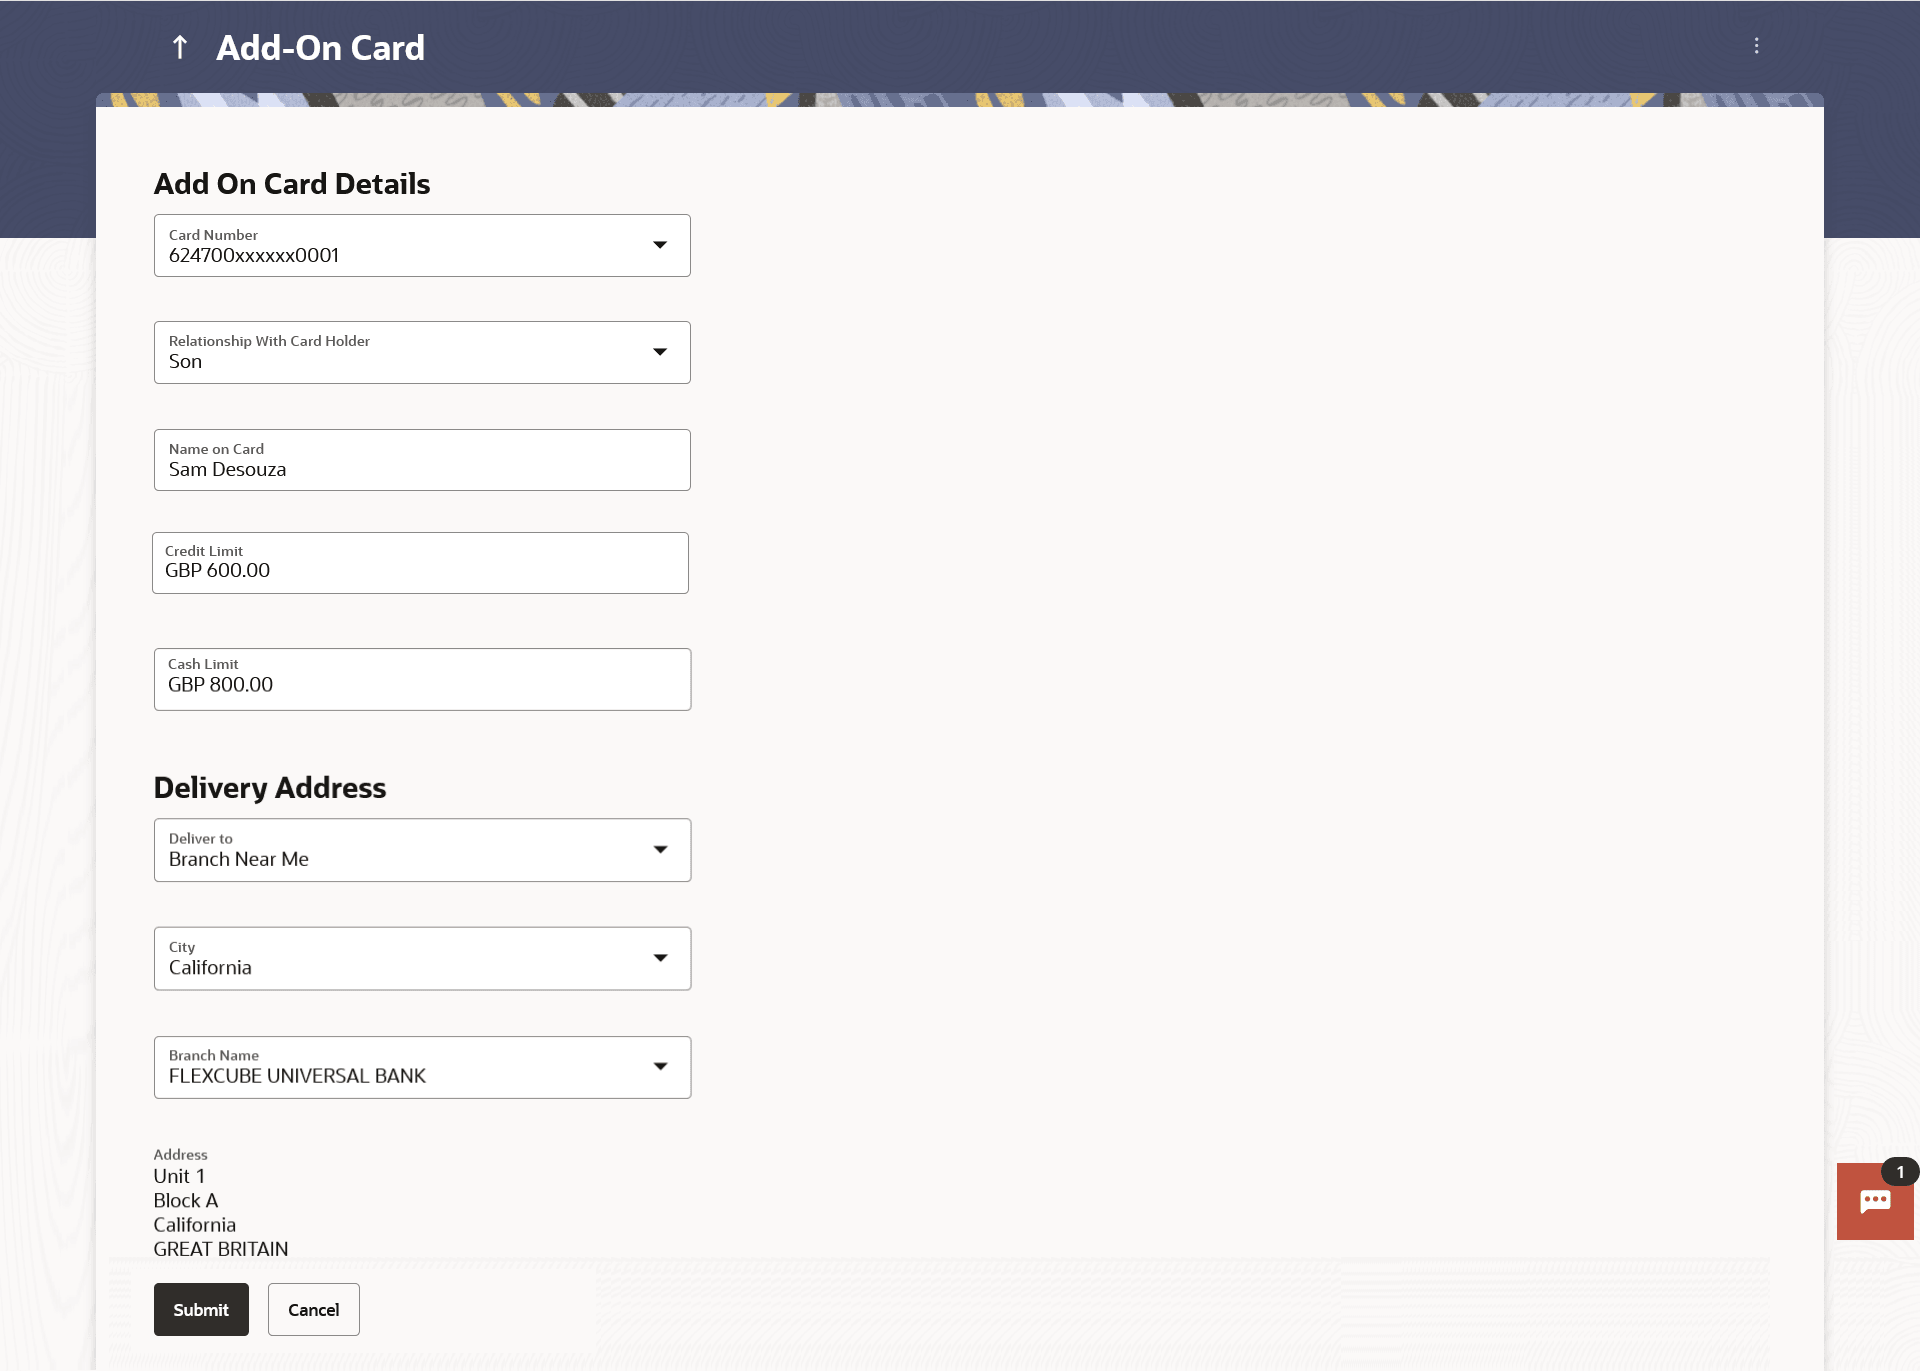The width and height of the screenshot is (1920, 1371).
Task: Click the chat notification badge
Action: tap(1899, 1172)
